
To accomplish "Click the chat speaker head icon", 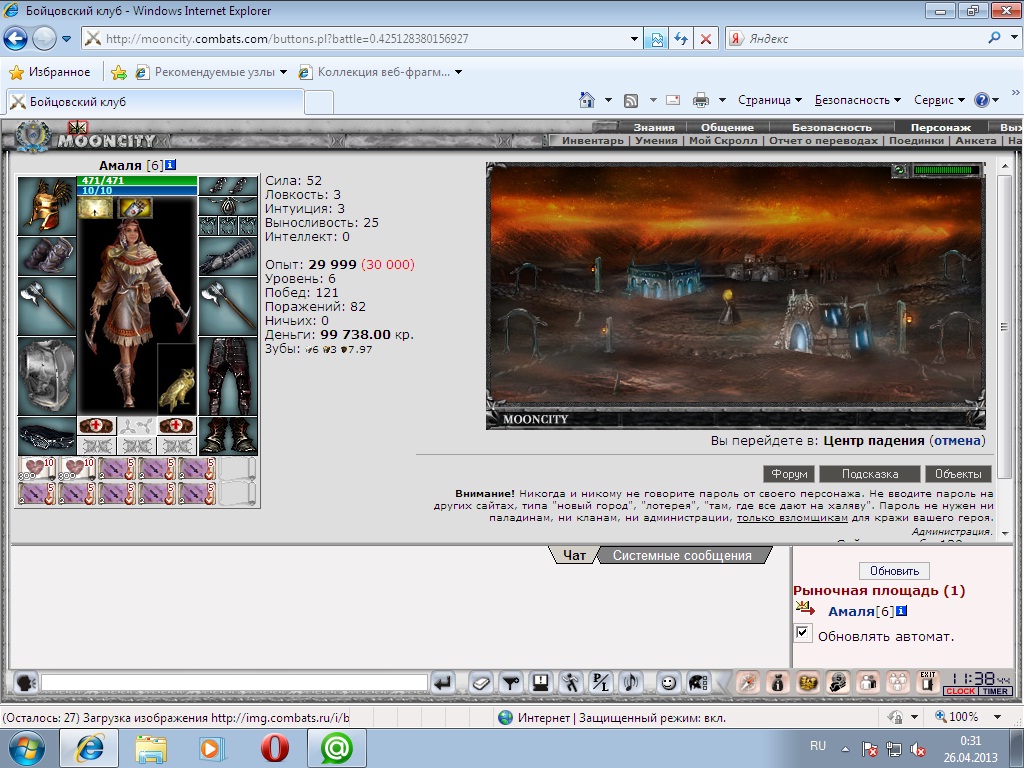I will click(x=25, y=683).
